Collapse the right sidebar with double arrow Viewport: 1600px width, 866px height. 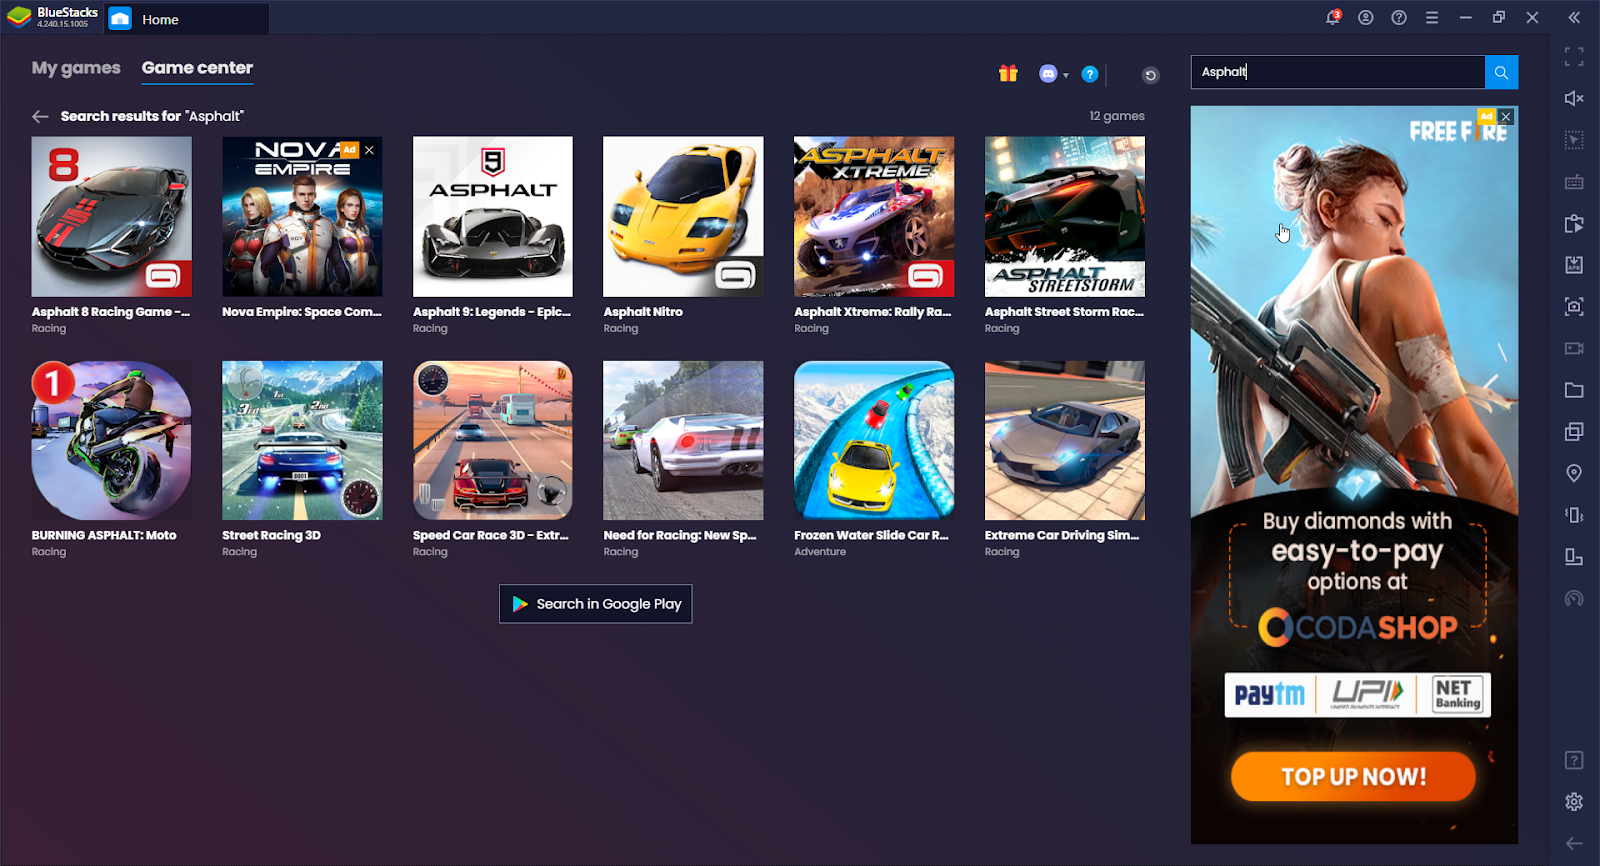tap(1574, 17)
